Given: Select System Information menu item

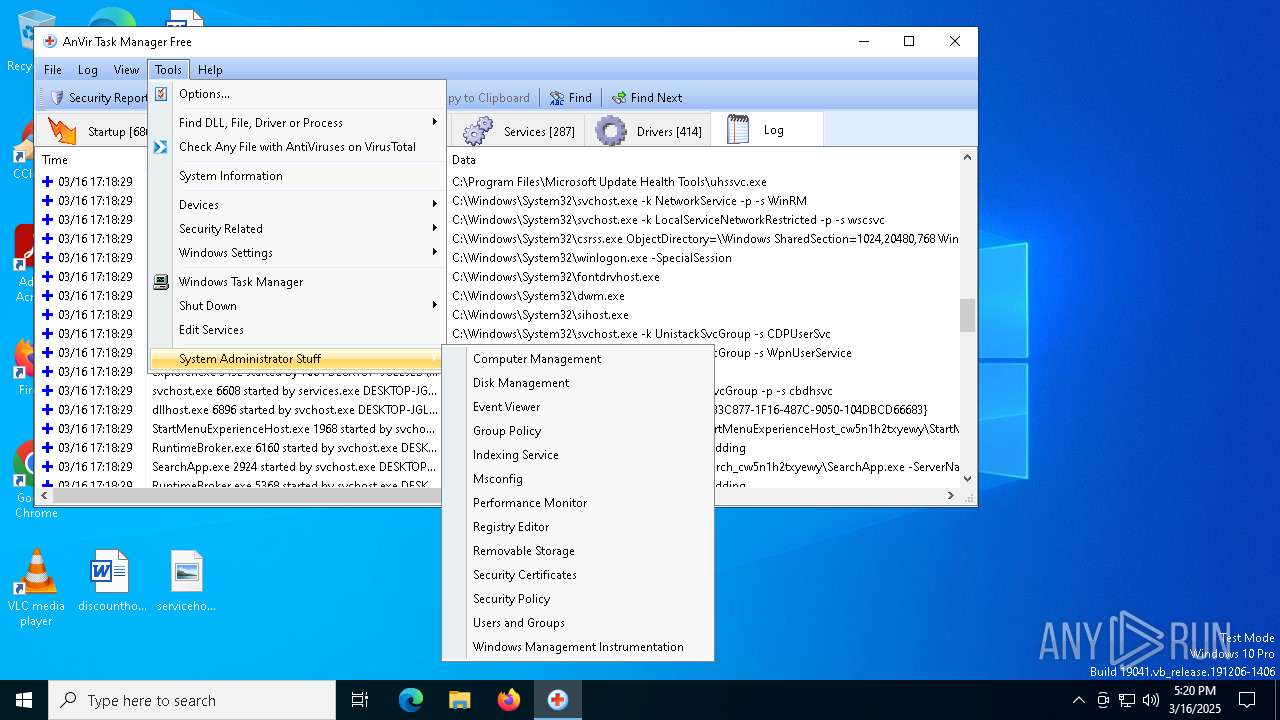Looking at the screenshot, I should click(296, 176).
